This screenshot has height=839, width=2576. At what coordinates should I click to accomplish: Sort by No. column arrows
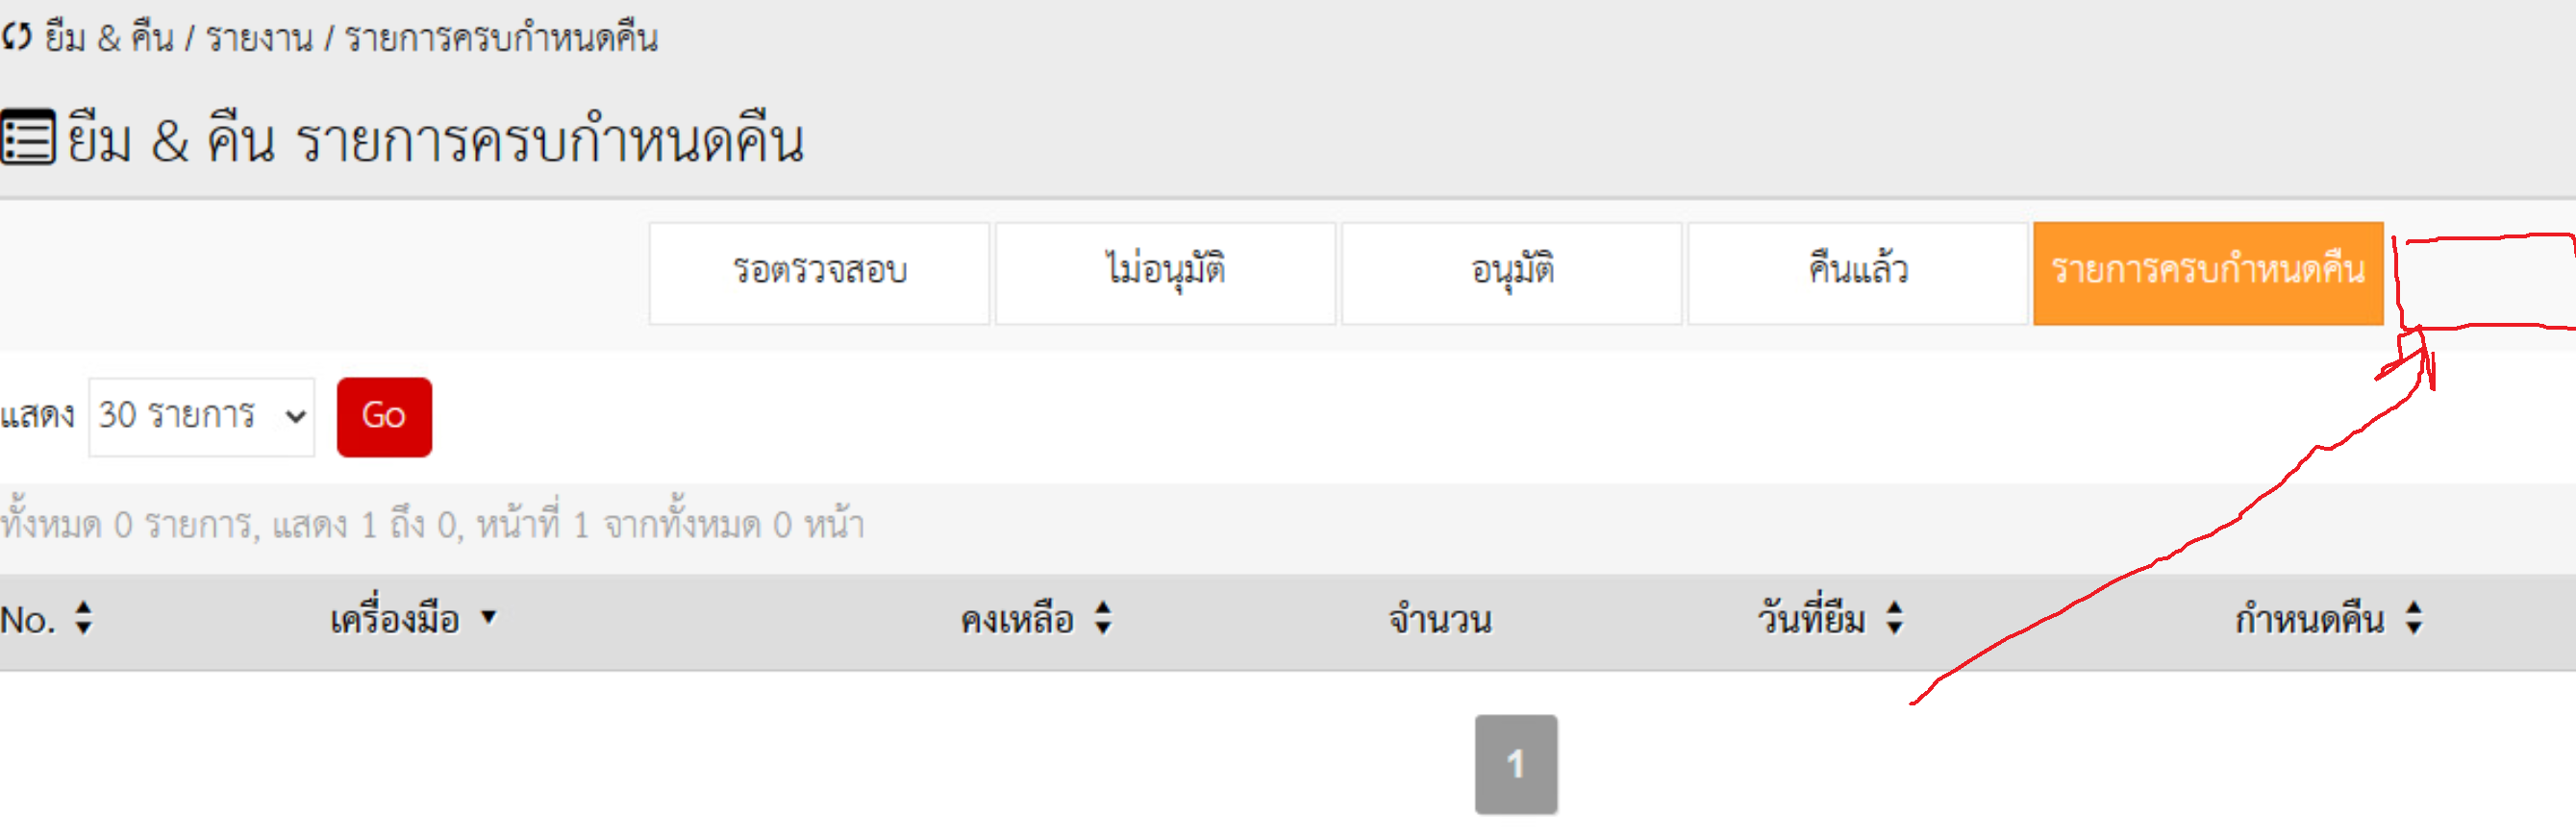(x=84, y=618)
